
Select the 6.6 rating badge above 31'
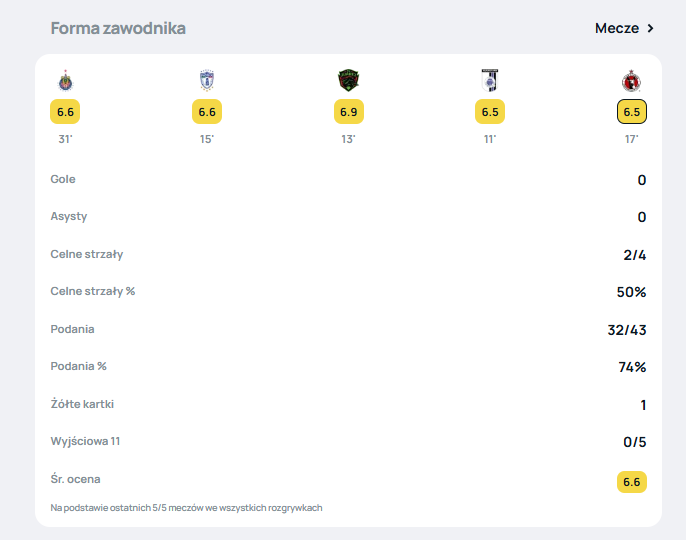(65, 112)
